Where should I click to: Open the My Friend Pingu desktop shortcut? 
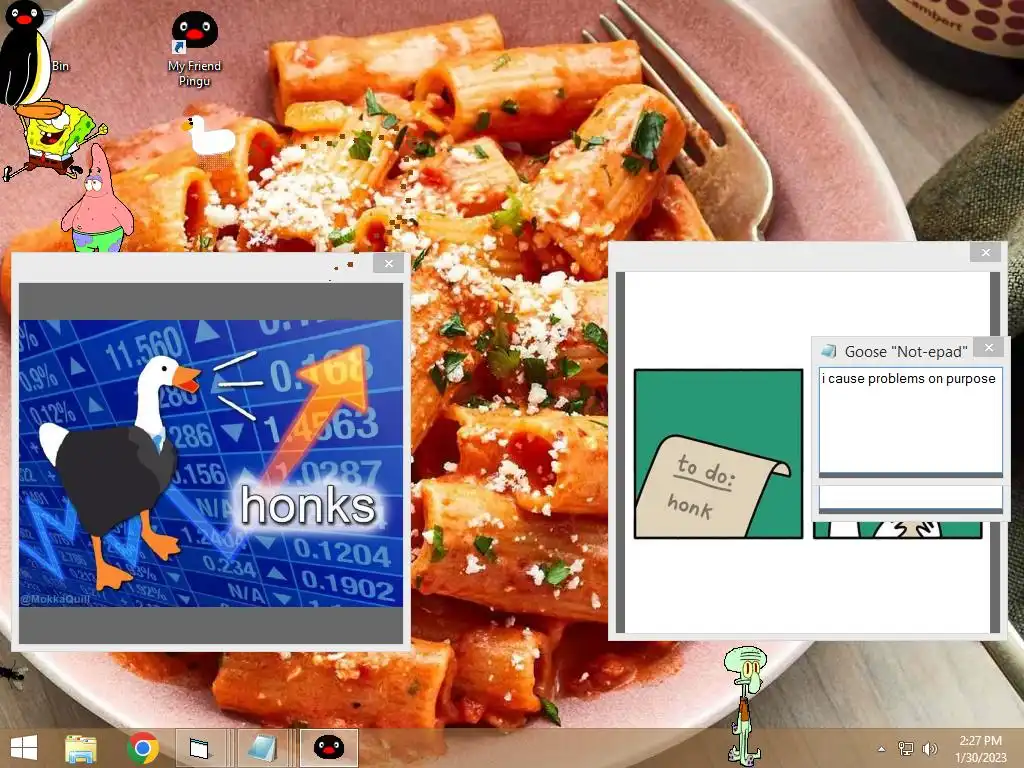[x=194, y=48]
